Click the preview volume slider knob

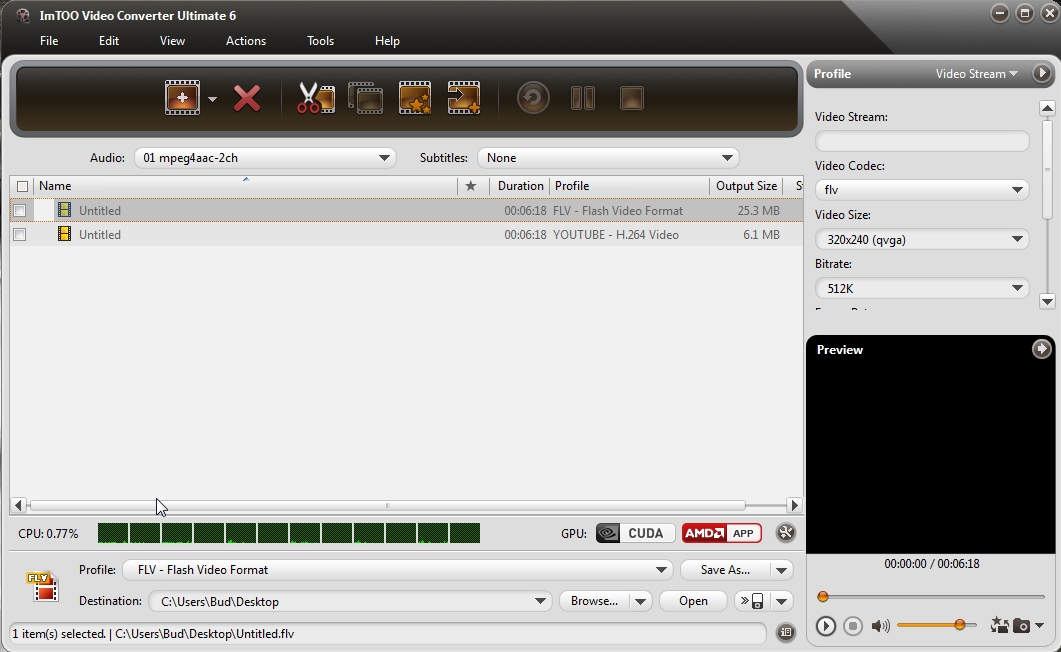click(x=960, y=625)
